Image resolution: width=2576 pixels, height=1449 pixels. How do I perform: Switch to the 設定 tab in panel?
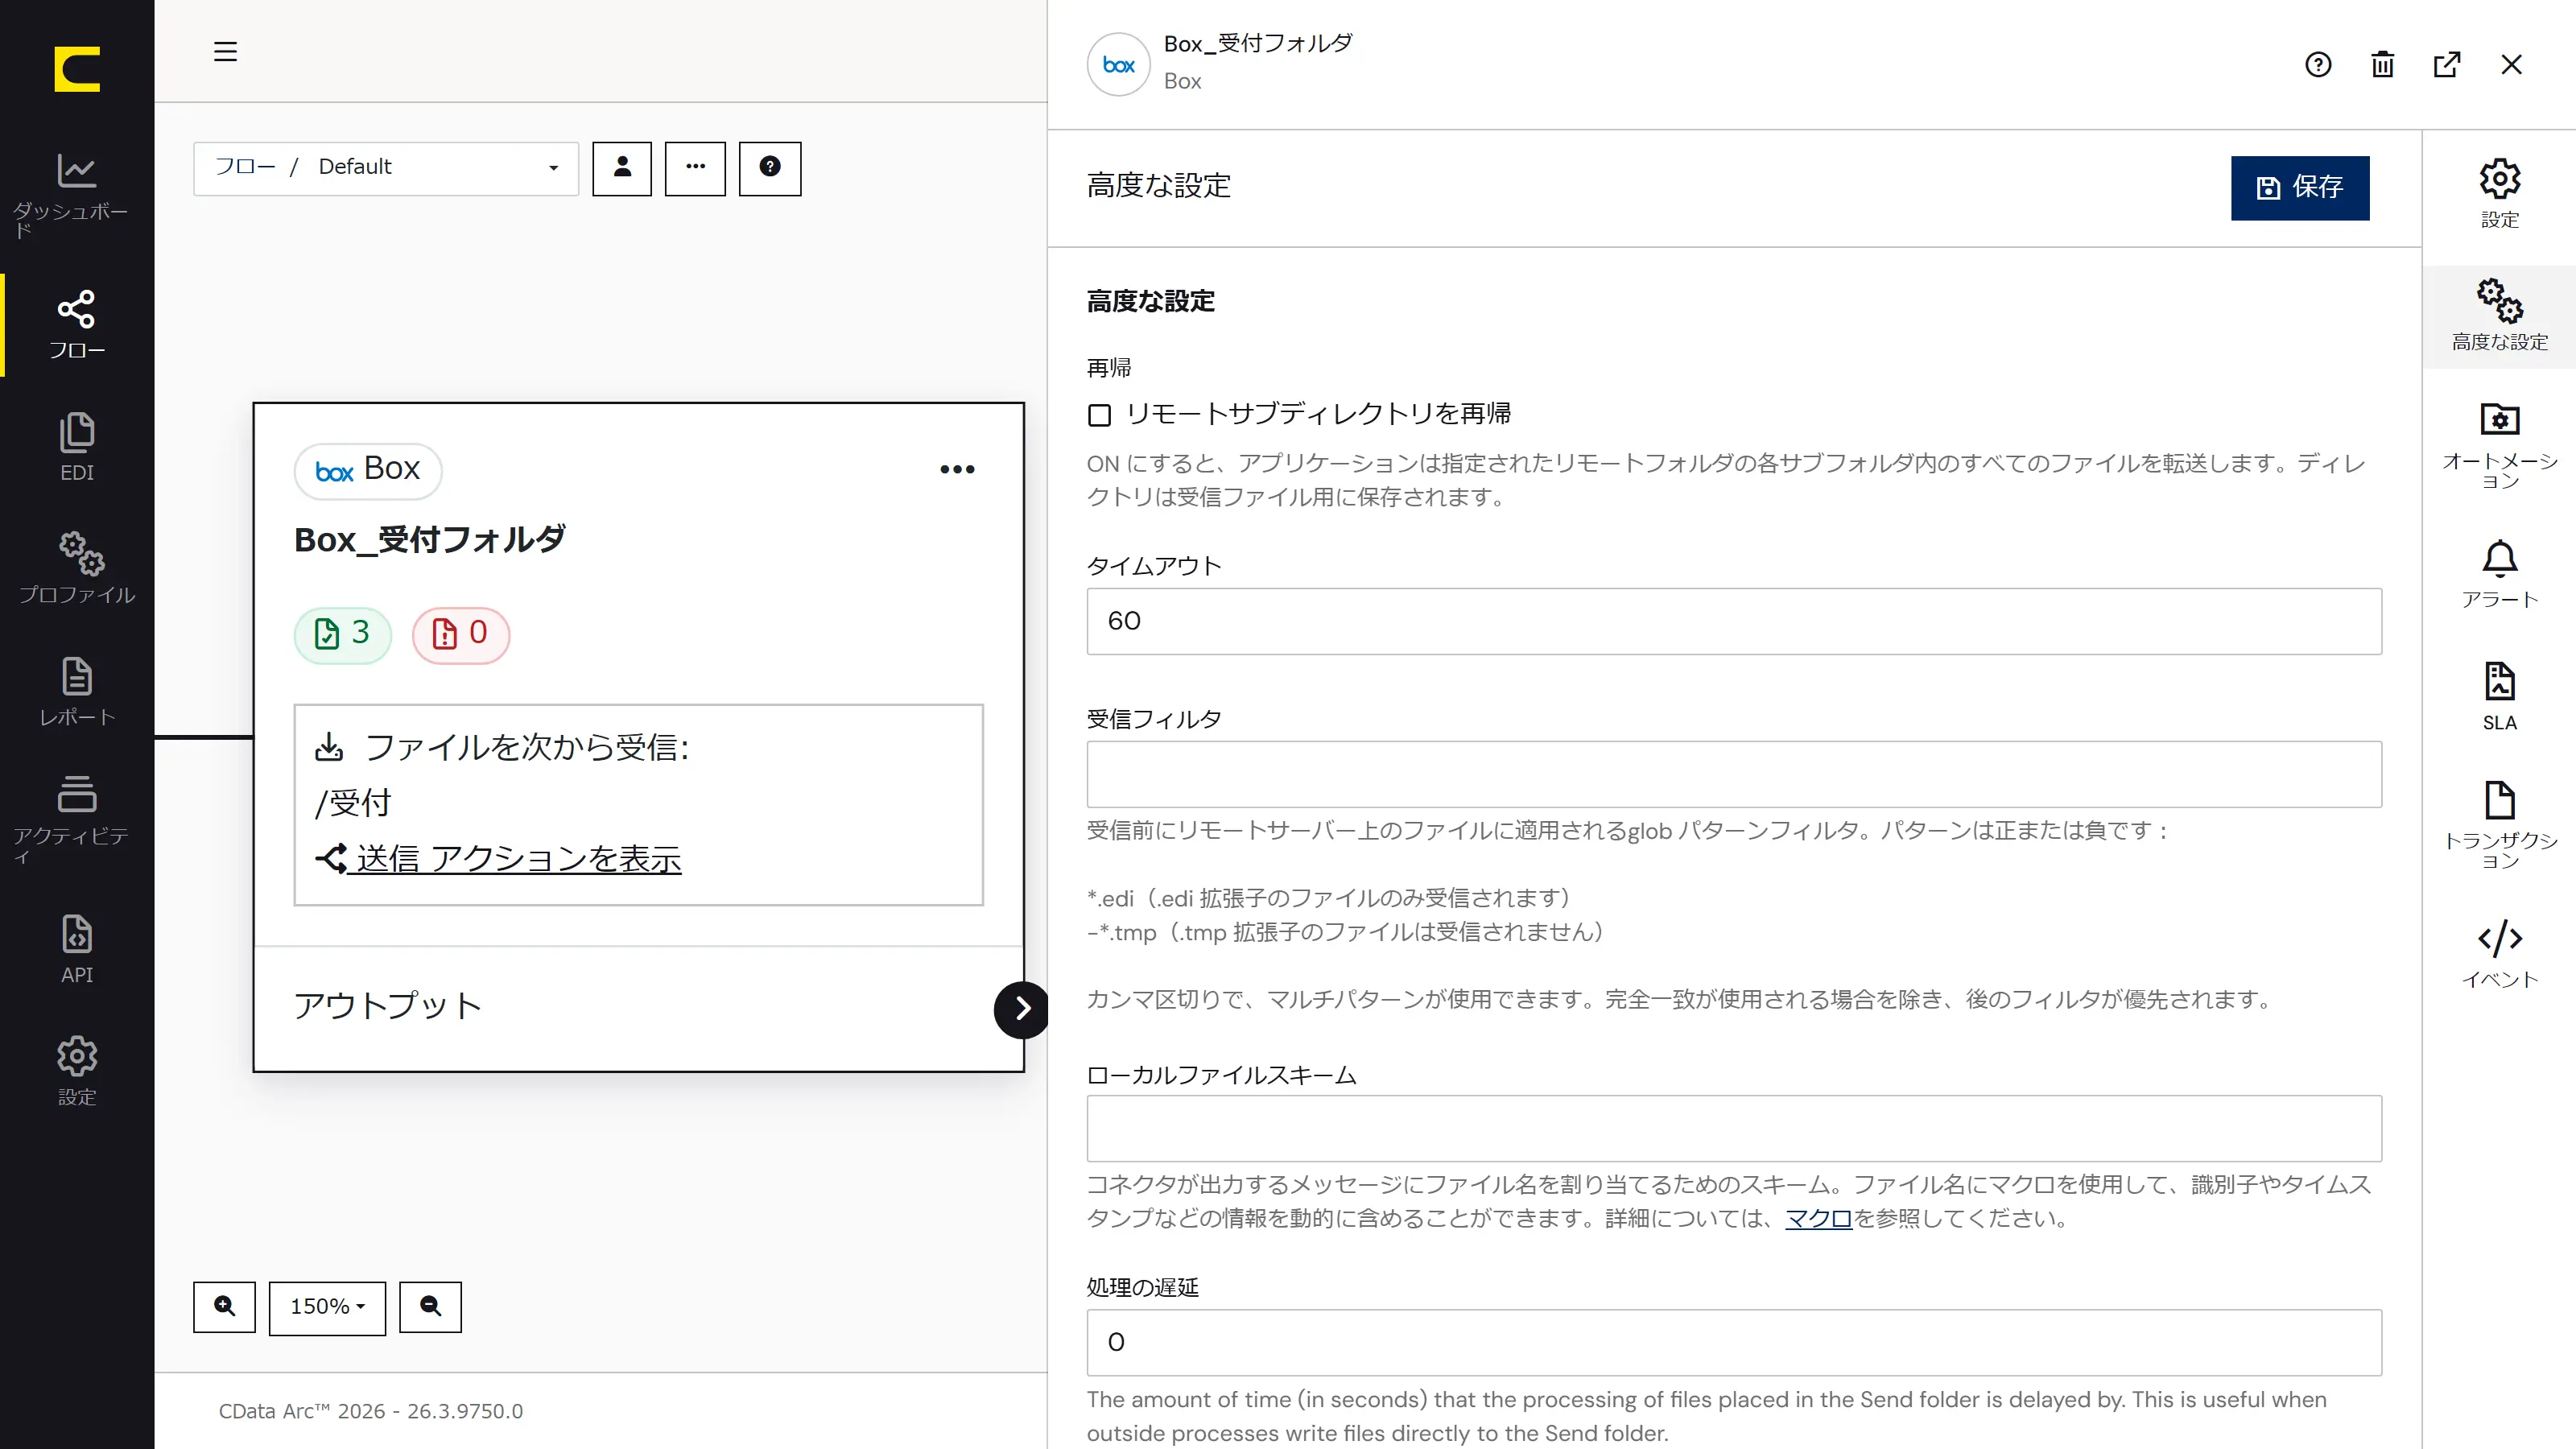tap(2499, 193)
